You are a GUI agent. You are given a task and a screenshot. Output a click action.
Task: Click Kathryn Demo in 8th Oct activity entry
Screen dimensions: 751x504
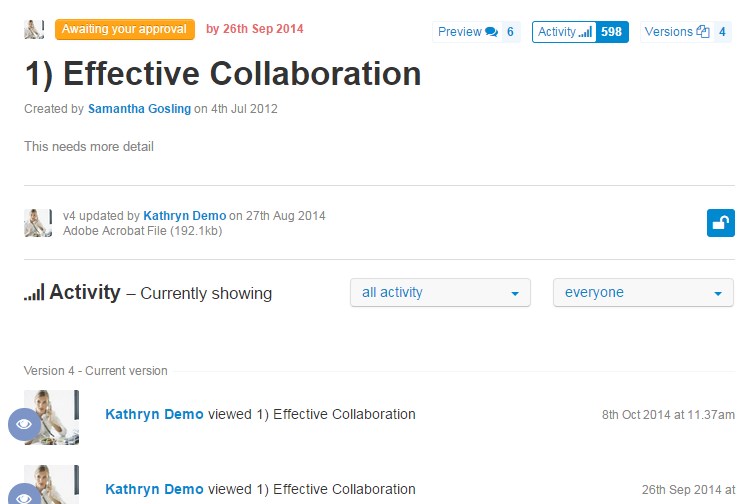[x=154, y=414]
